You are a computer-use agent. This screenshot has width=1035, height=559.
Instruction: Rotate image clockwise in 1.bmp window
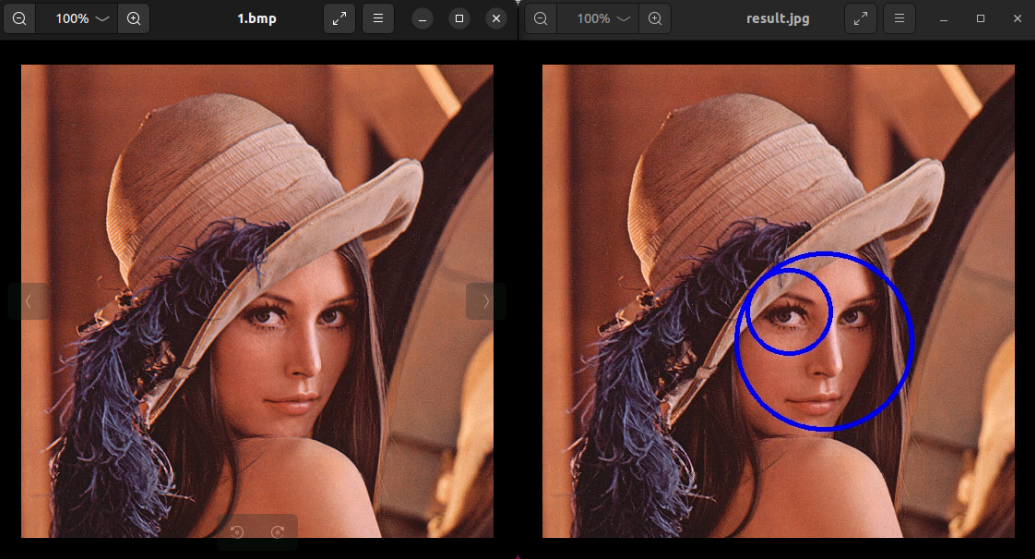point(278,531)
